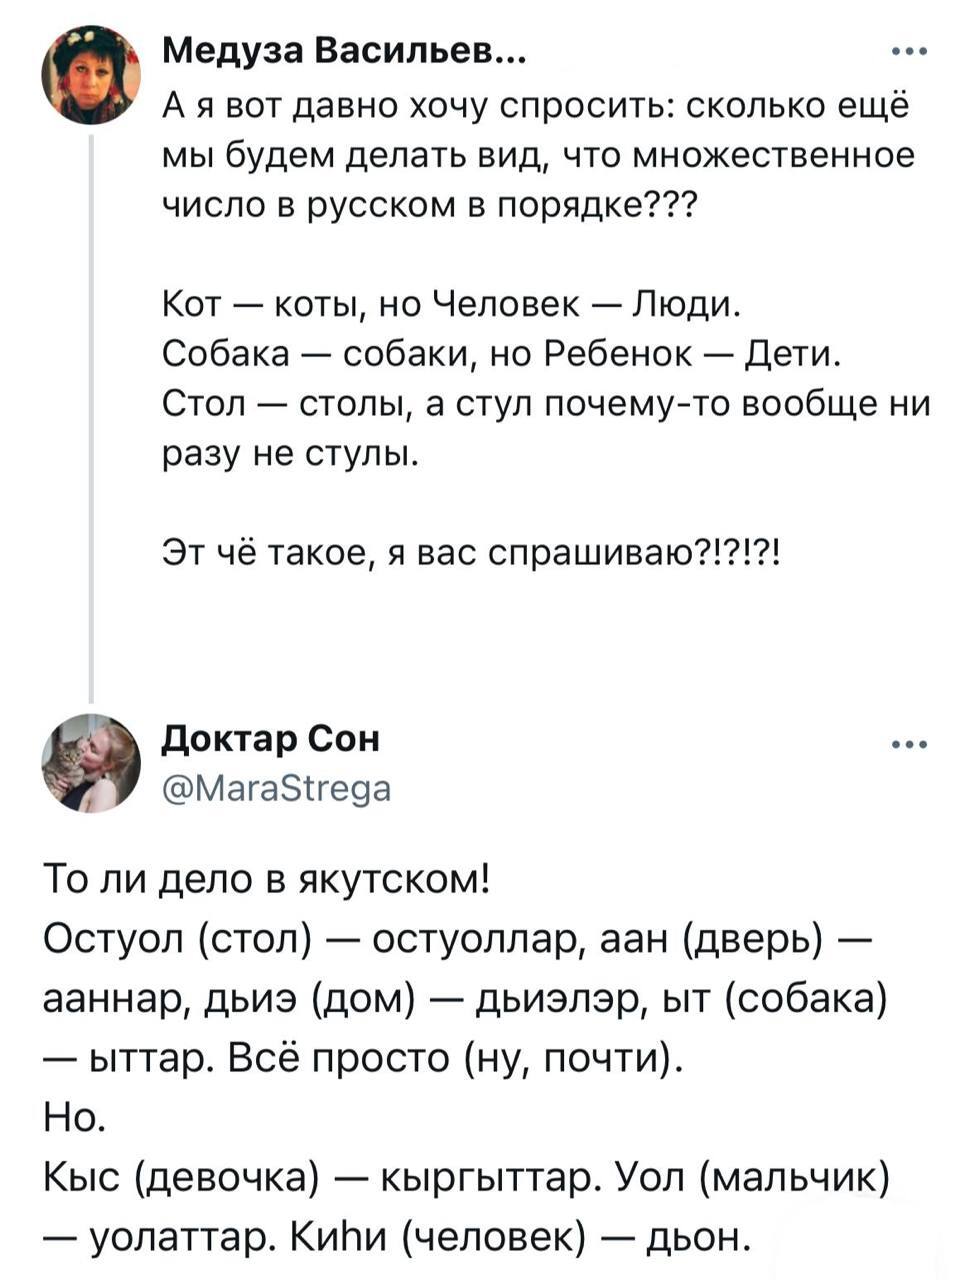The image size is (975, 1280).
Task: Click the line 'Кот — коты, но Человек — Люди.'
Action: tap(451, 302)
